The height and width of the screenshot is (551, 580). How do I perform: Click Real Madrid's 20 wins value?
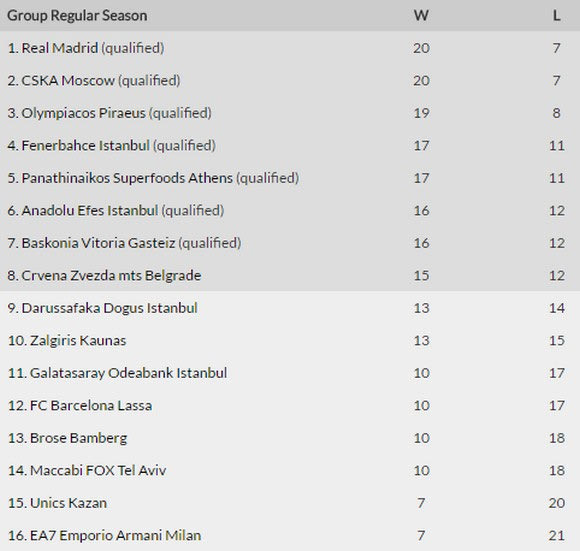(421, 48)
